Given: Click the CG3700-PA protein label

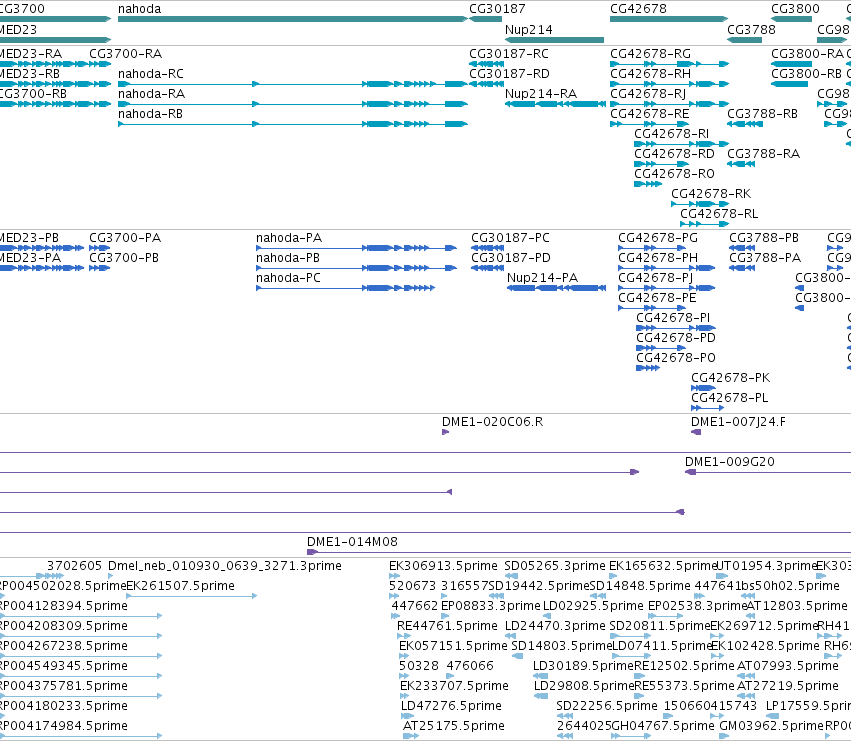Looking at the screenshot, I should [x=125, y=238].
